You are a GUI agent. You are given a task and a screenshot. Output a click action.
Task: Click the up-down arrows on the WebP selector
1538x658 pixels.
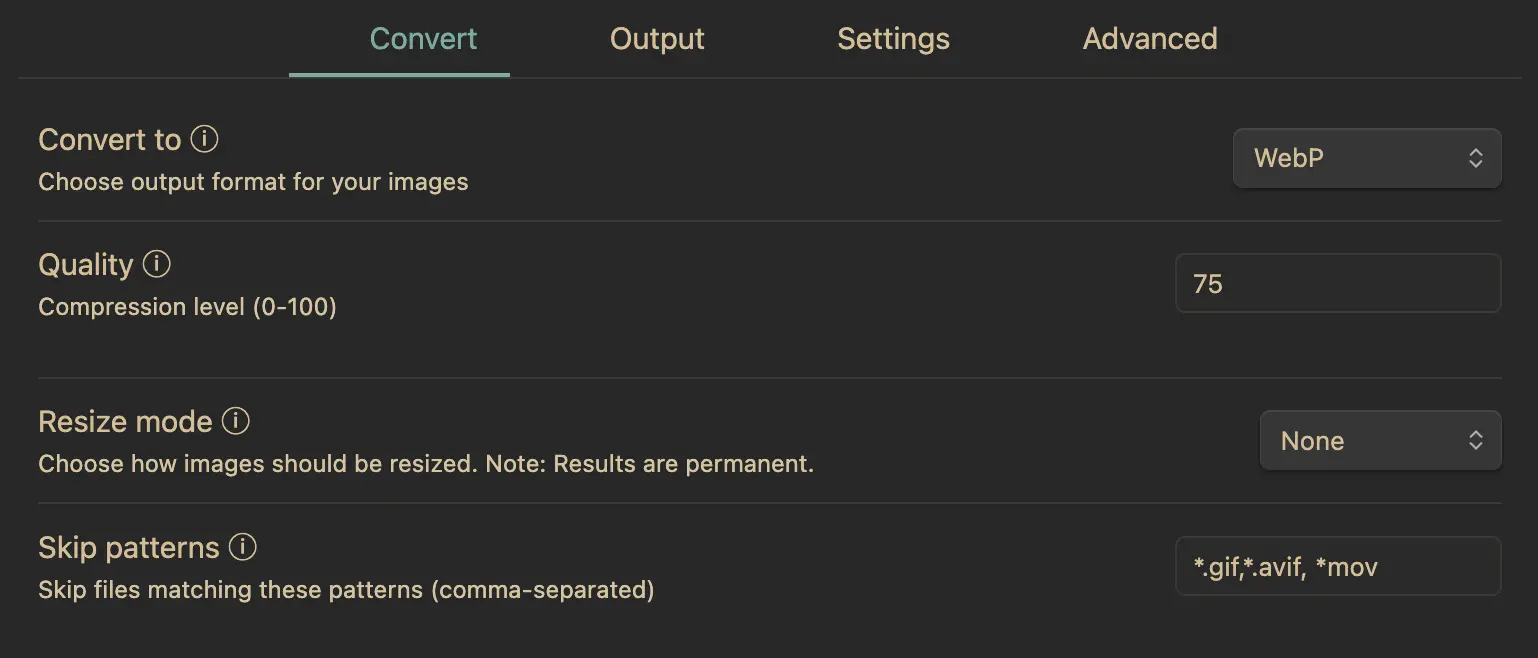pos(1475,158)
